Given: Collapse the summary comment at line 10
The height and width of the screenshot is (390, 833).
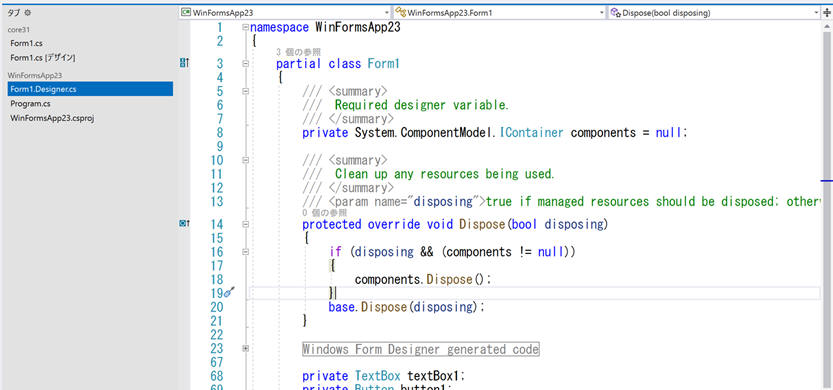Looking at the screenshot, I should point(245,160).
